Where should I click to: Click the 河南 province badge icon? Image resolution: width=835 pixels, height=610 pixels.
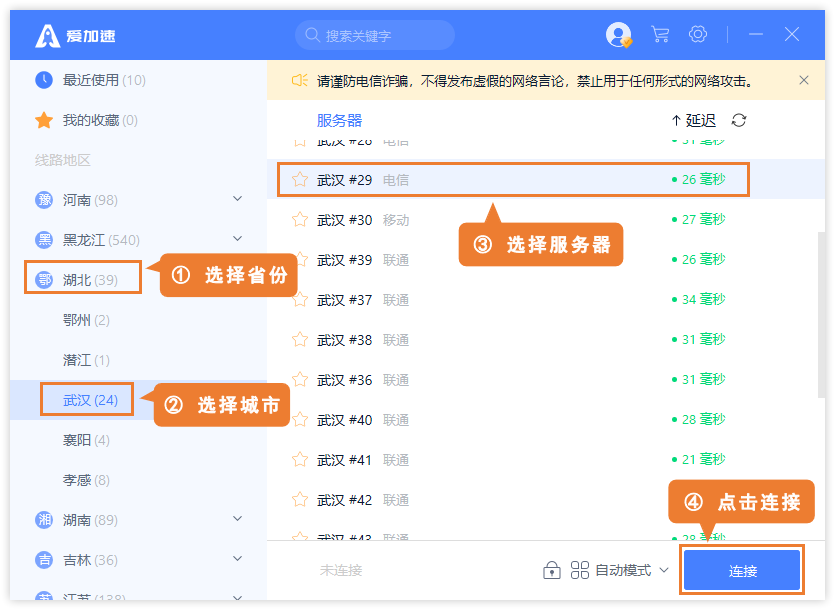point(44,200)
